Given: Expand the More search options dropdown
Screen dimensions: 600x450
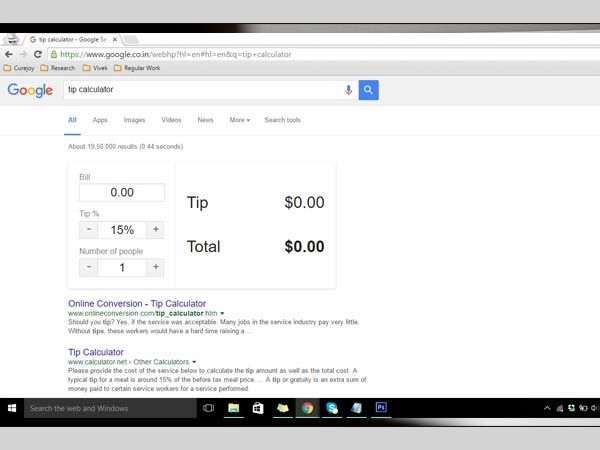Looking at the screenshot, I should tap(239, 120).
